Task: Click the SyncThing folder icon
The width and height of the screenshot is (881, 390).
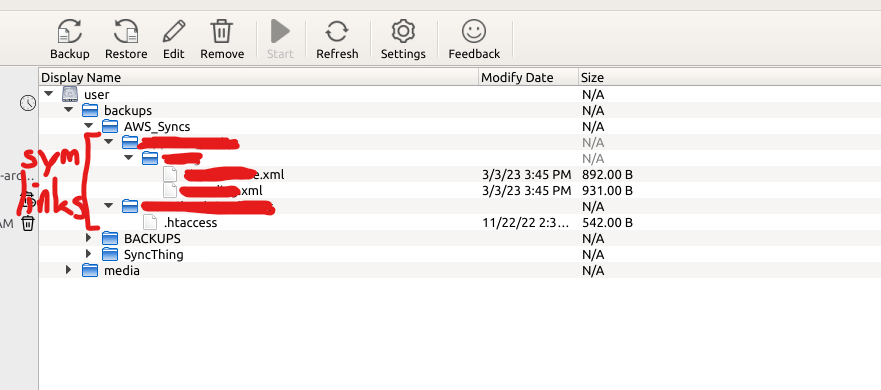Action: point(110,255)
